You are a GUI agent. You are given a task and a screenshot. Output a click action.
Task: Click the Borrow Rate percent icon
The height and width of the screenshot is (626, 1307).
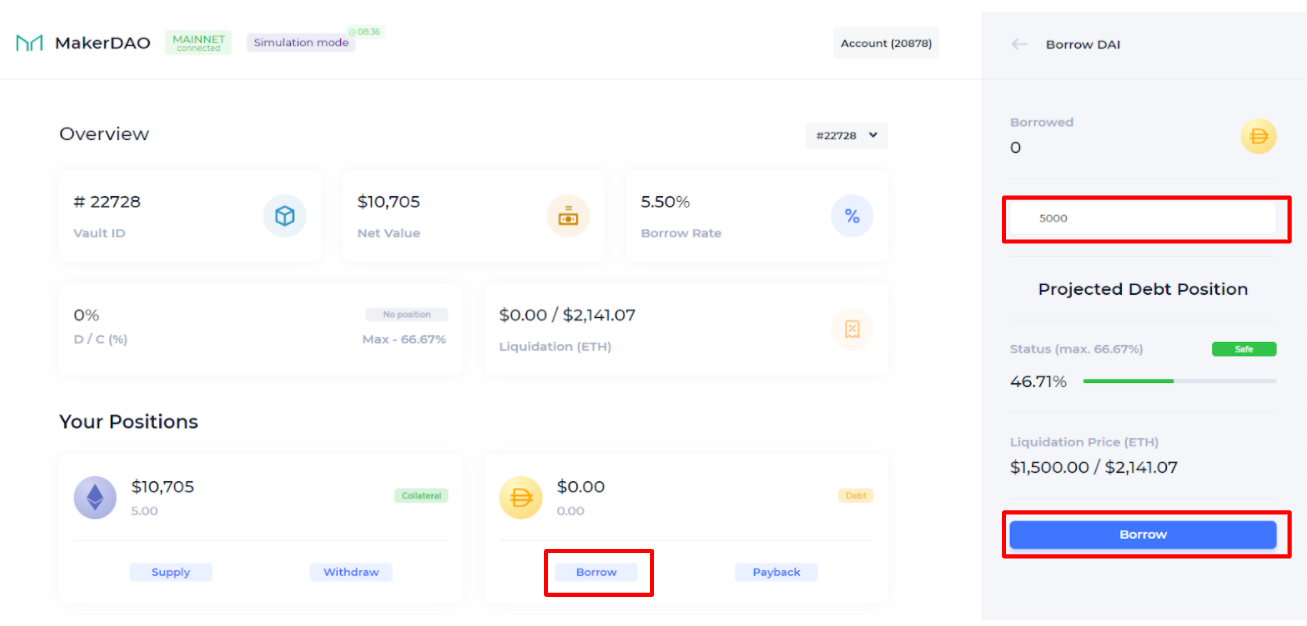tap(852, 216)
